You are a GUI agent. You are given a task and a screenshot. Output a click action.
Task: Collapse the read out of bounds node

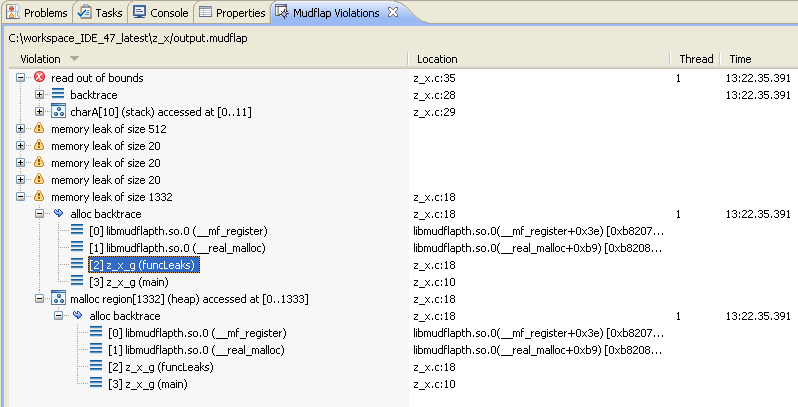22,78
